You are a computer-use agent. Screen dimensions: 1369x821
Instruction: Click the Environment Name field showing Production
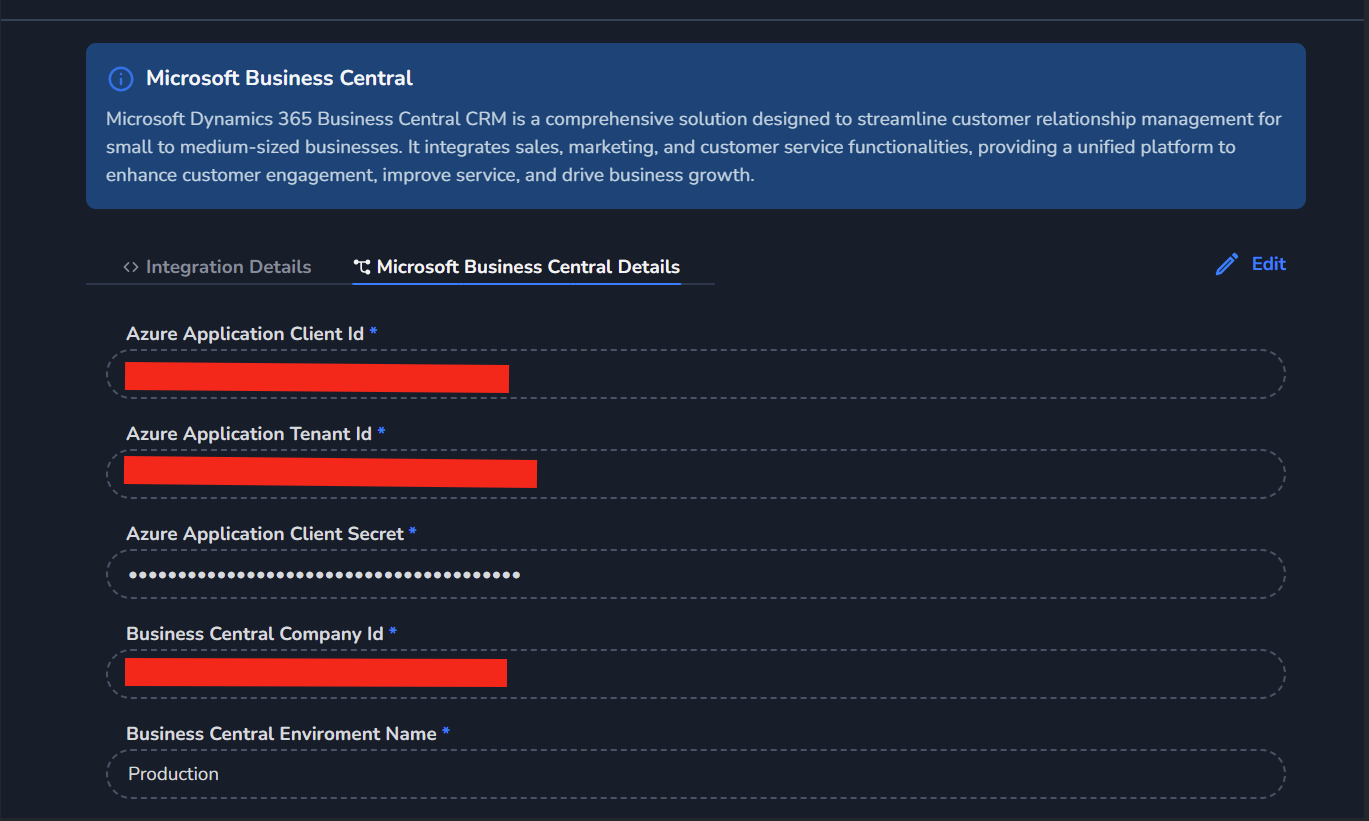pos(696,774)
